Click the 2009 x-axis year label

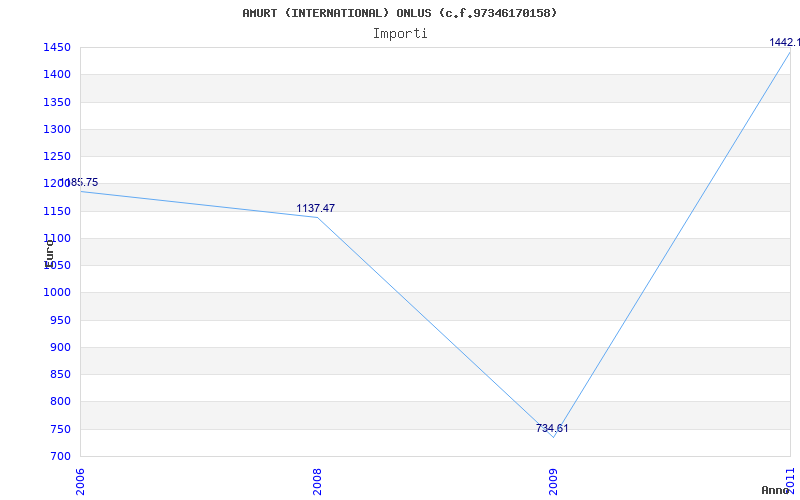[x=554, y=482]
